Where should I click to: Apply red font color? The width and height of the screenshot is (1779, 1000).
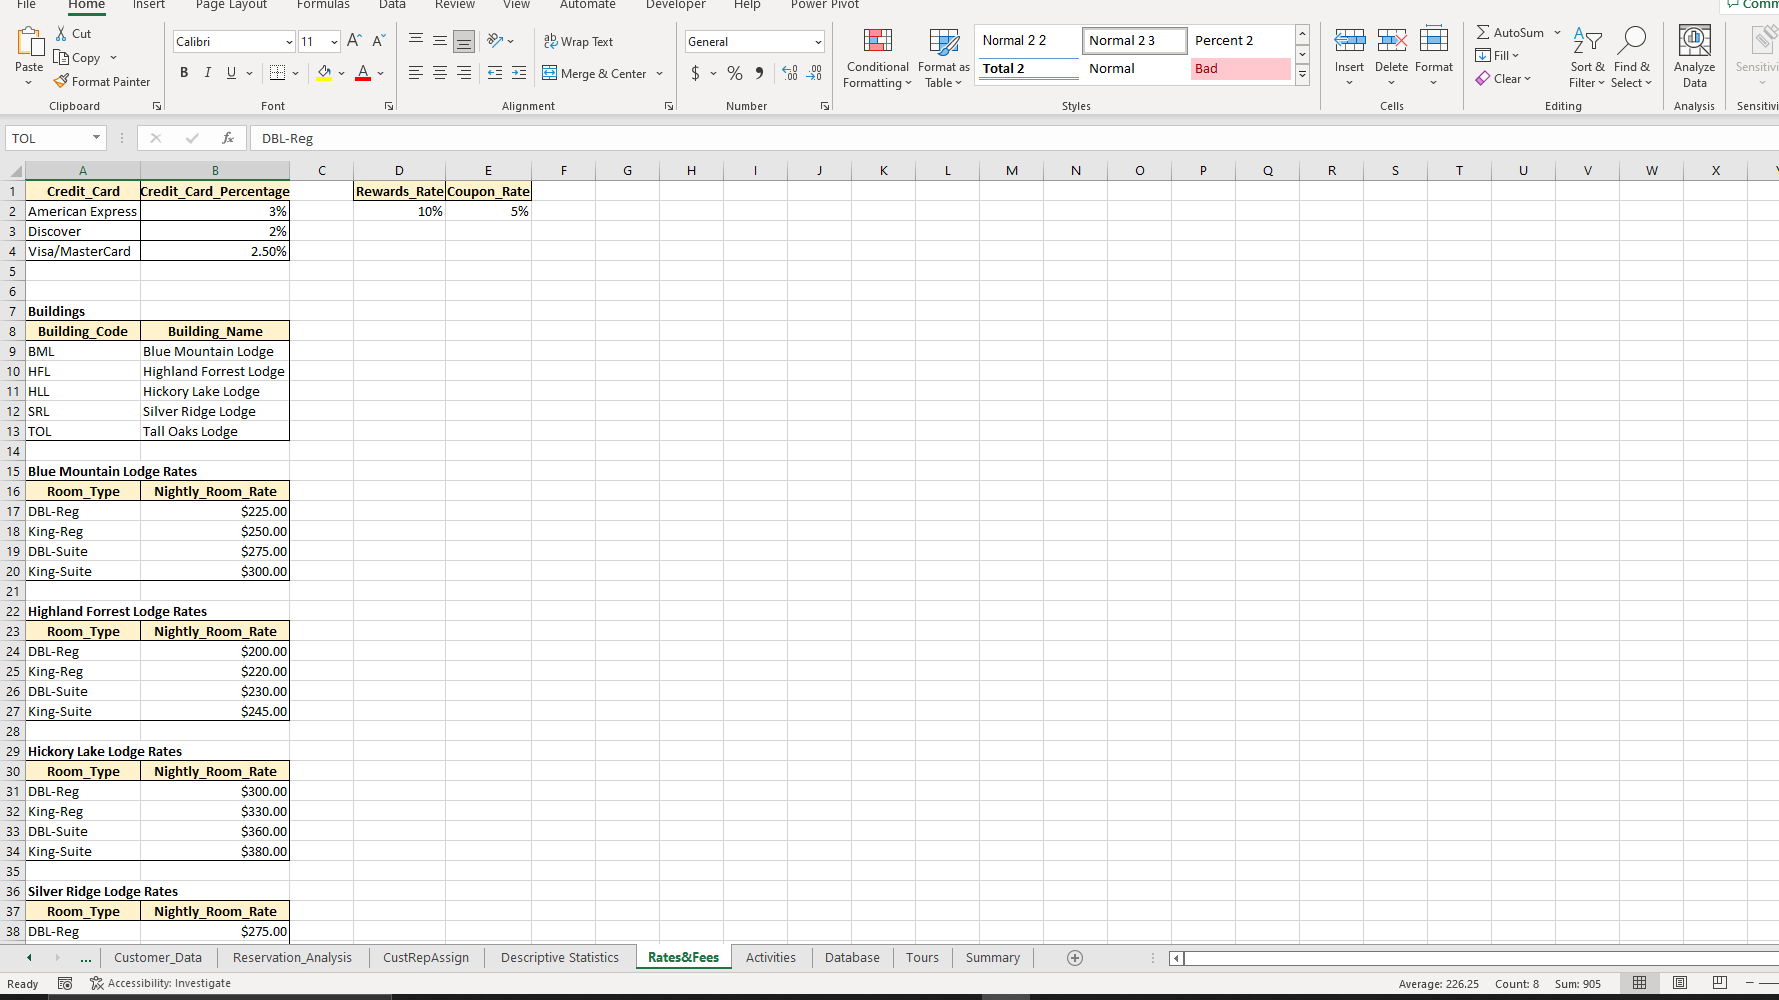(x=363, y=73)
